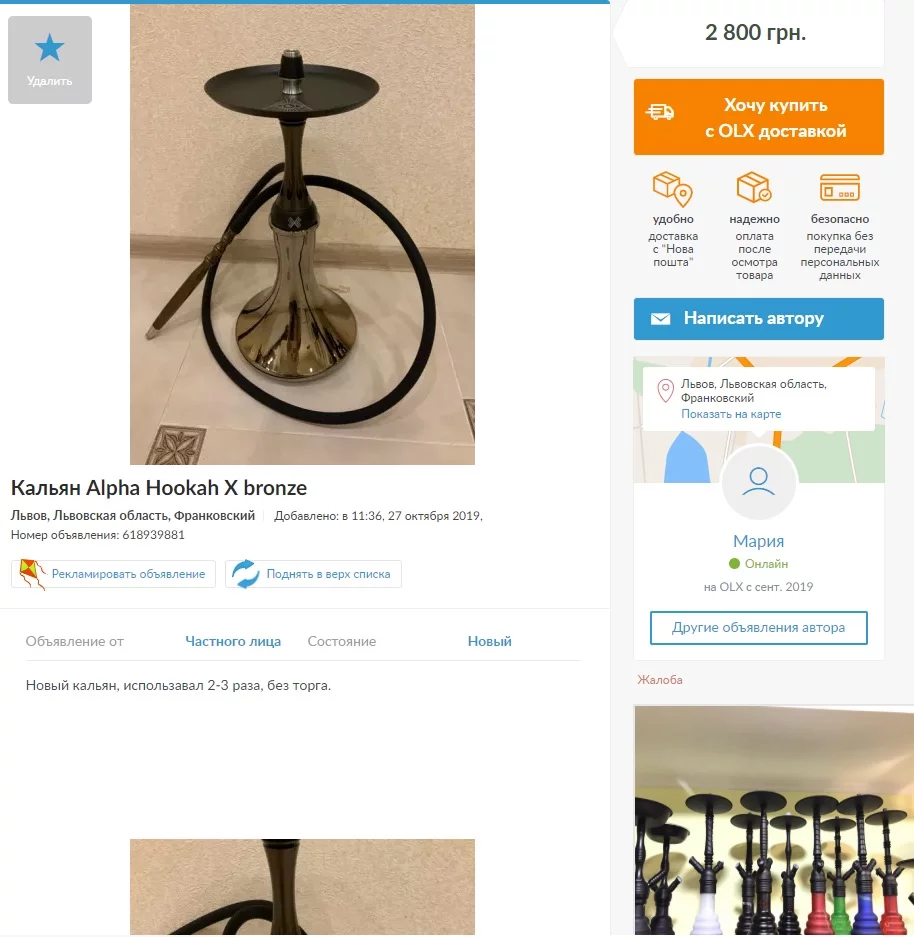Select the Частного лица filter link
Viewport: 914px width, 937px height.
coord(233,641)
